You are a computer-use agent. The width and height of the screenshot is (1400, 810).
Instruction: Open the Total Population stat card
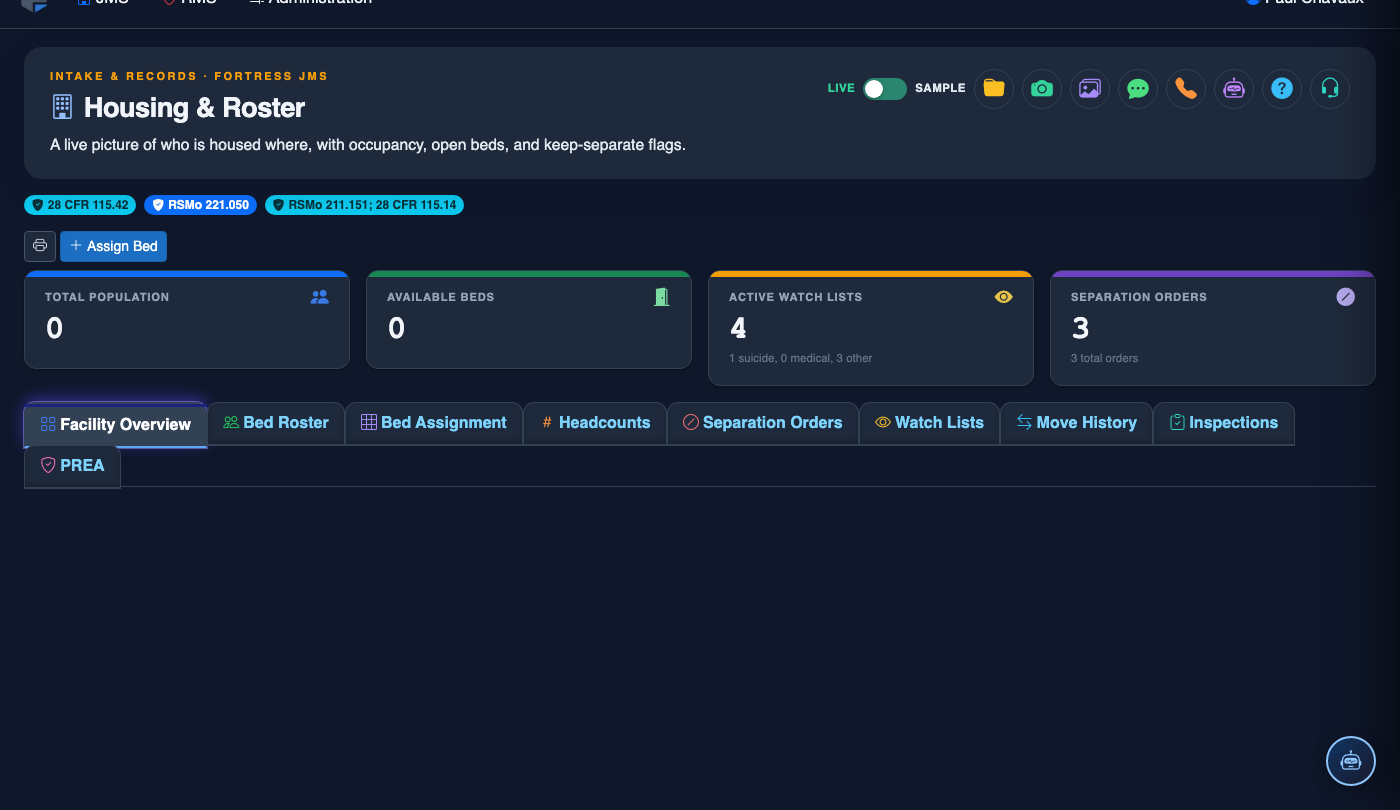tap(187, 319)
